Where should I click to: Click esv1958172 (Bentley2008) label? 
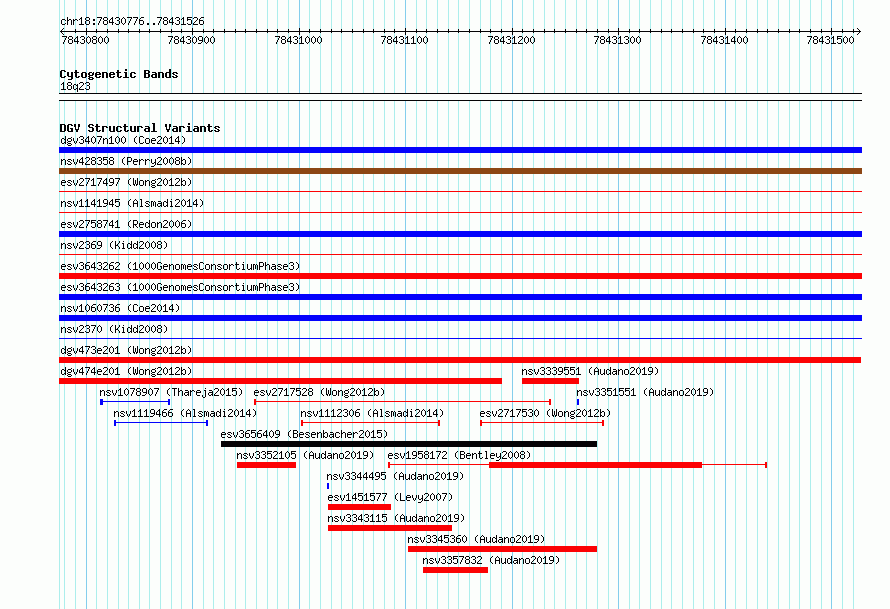click(x=459, y=455)
